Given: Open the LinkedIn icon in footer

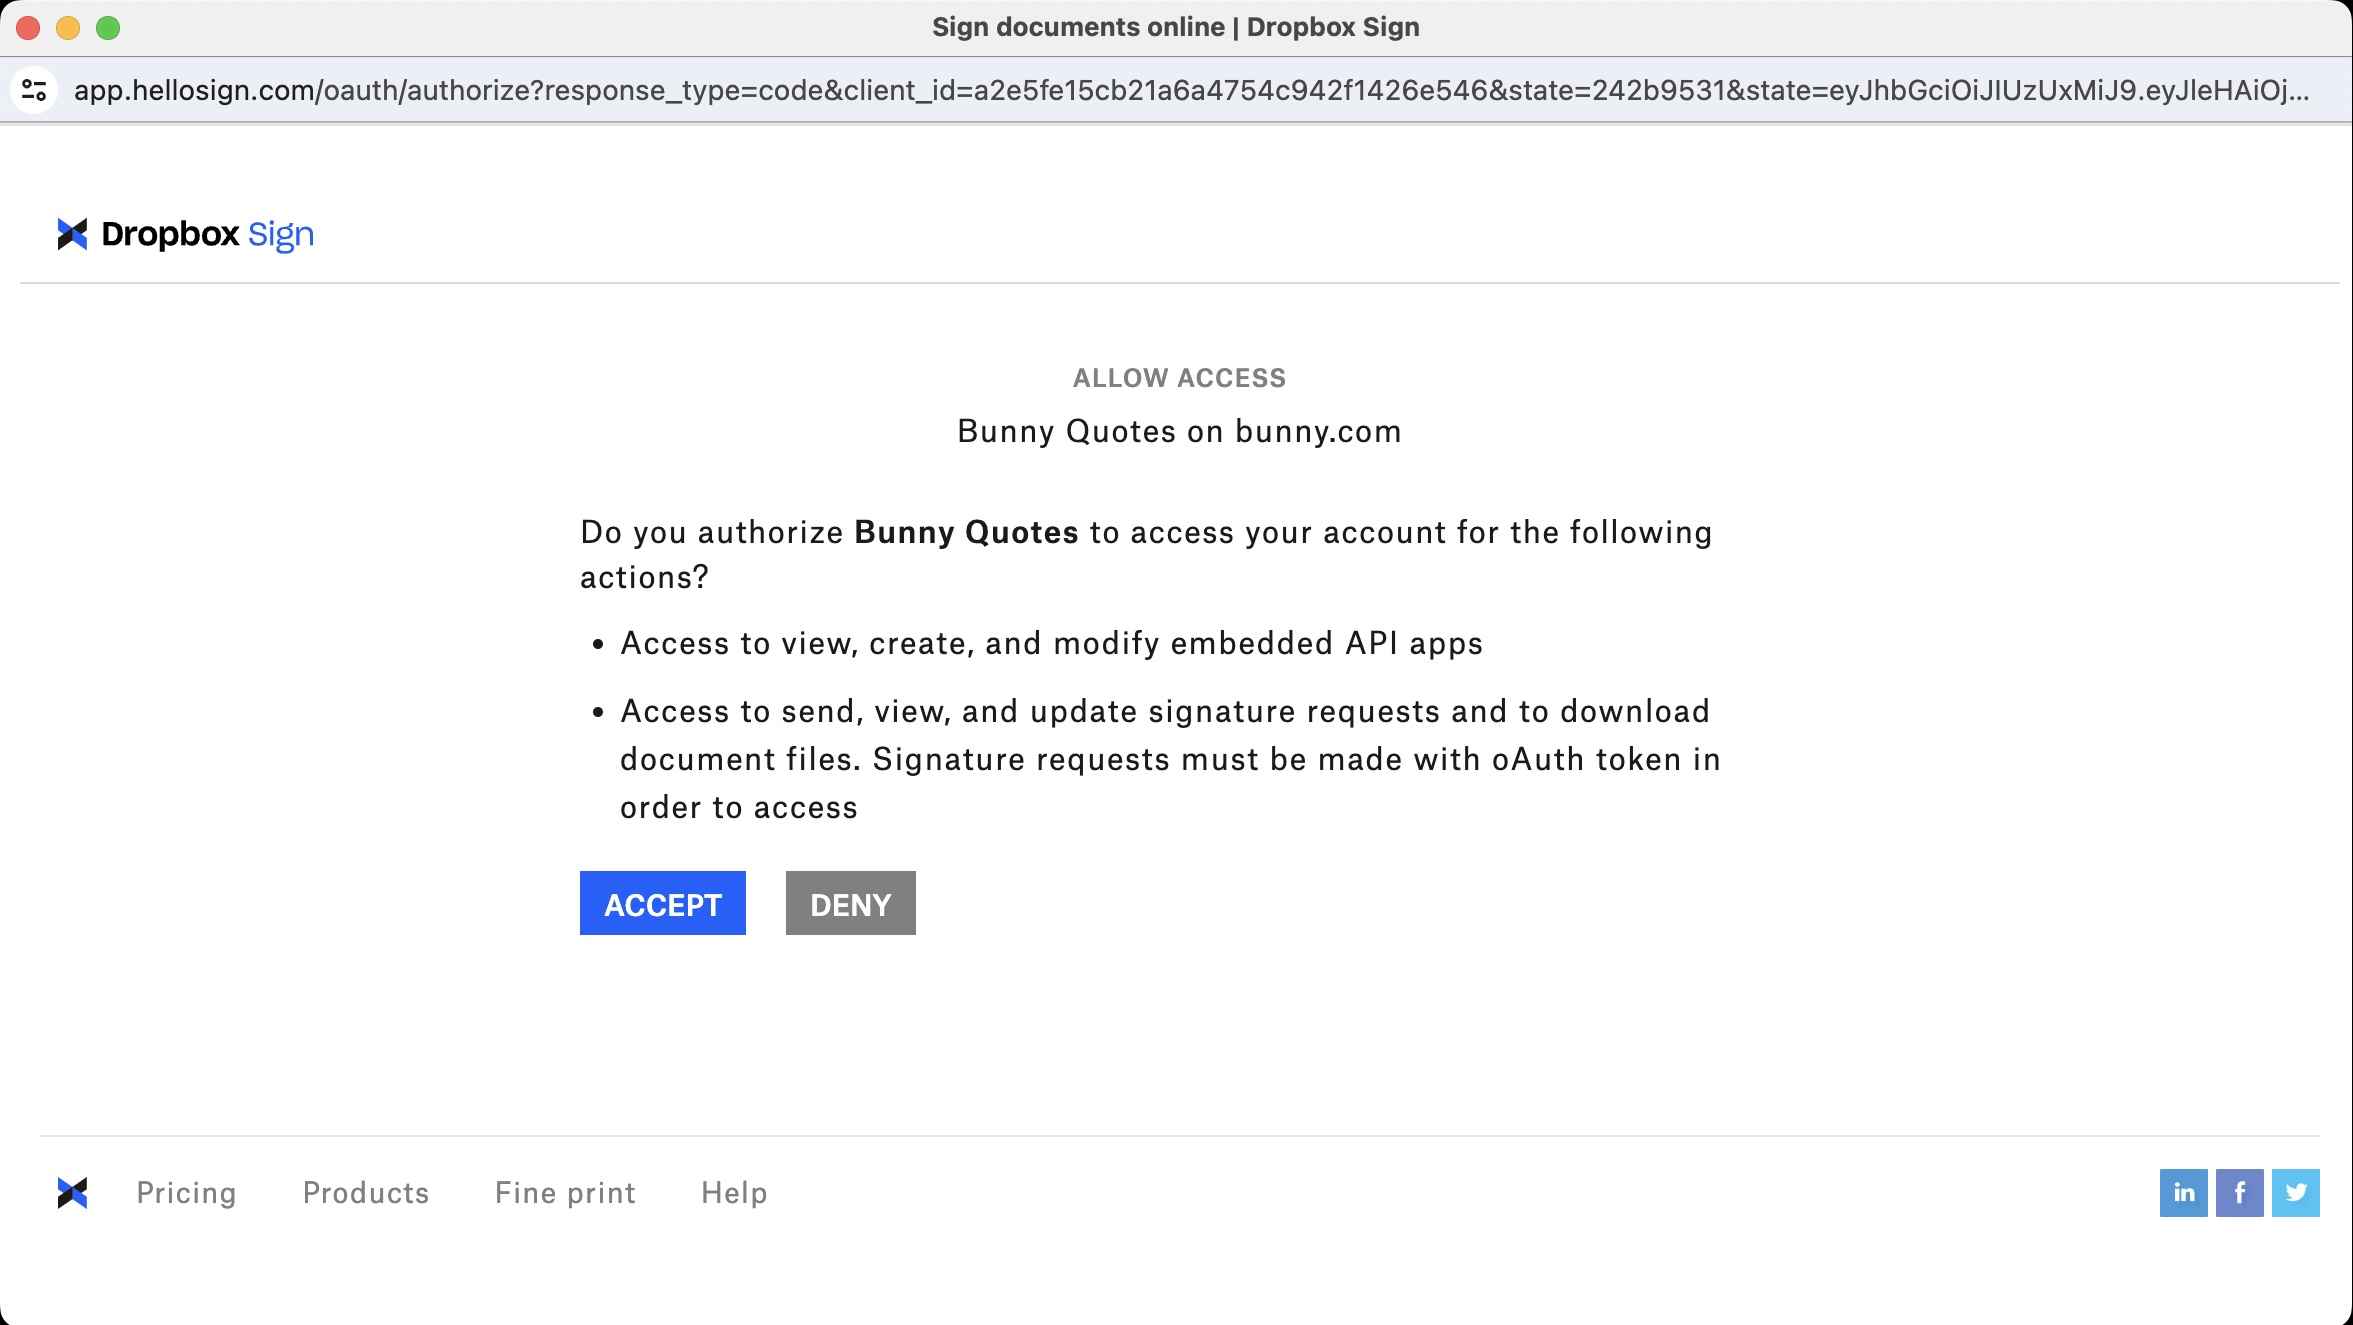Looking at the screenshot, I should [2184, 1193].
